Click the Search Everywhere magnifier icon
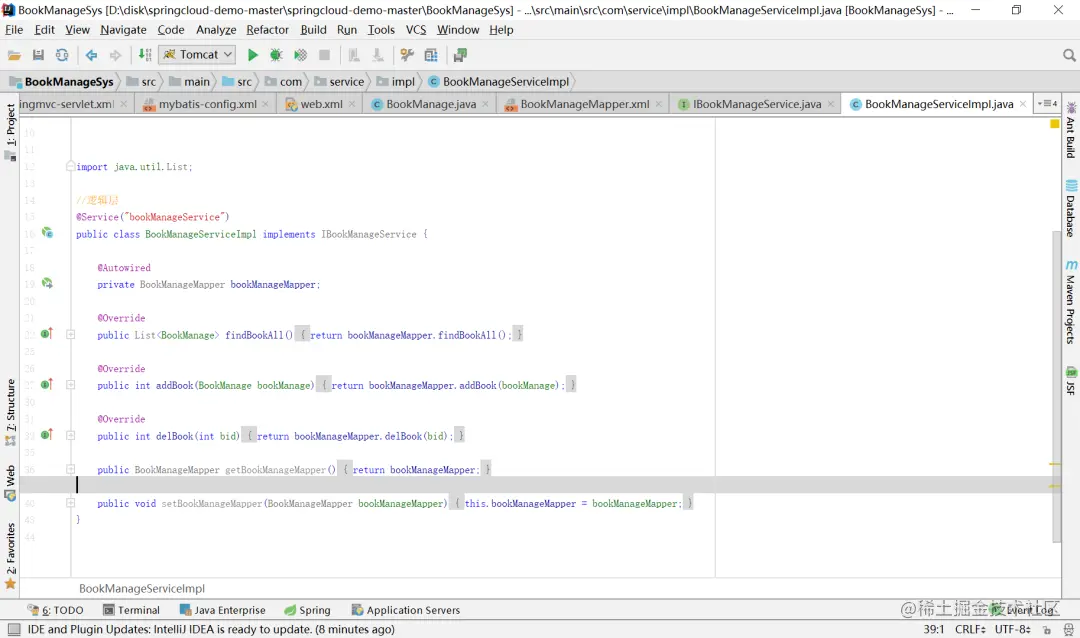The height and width of the screenshot is (638, 1080). 1069,55
